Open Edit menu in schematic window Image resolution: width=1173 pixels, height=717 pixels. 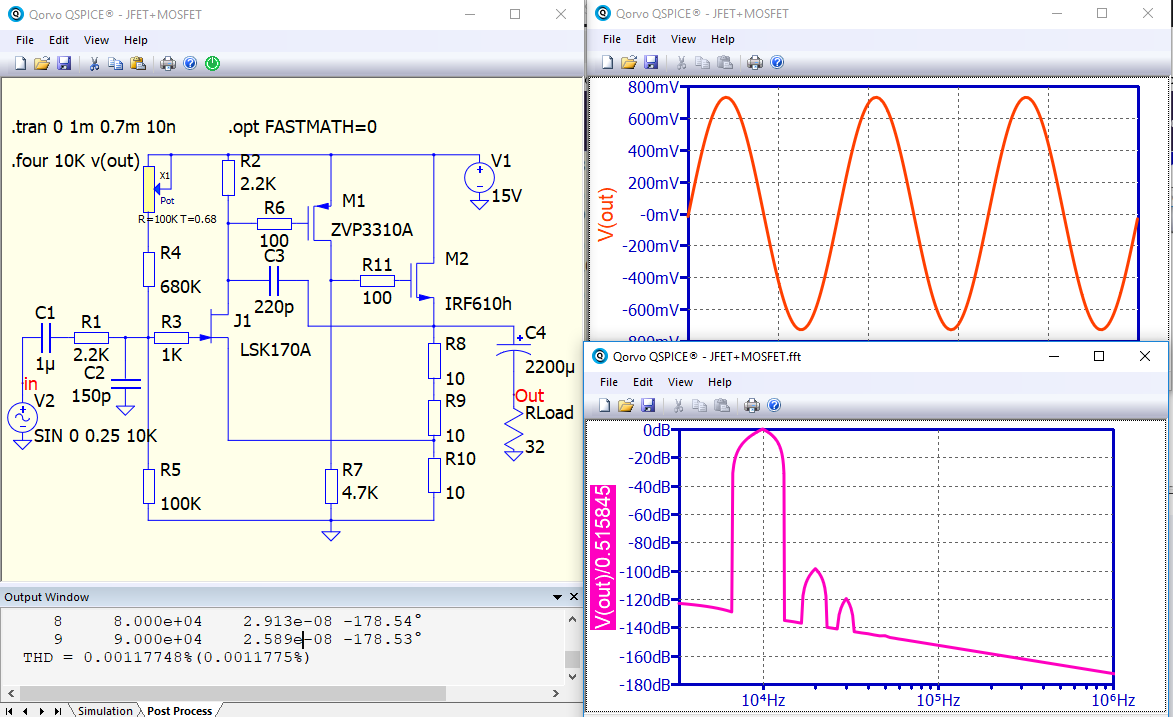tap(59, 40)
